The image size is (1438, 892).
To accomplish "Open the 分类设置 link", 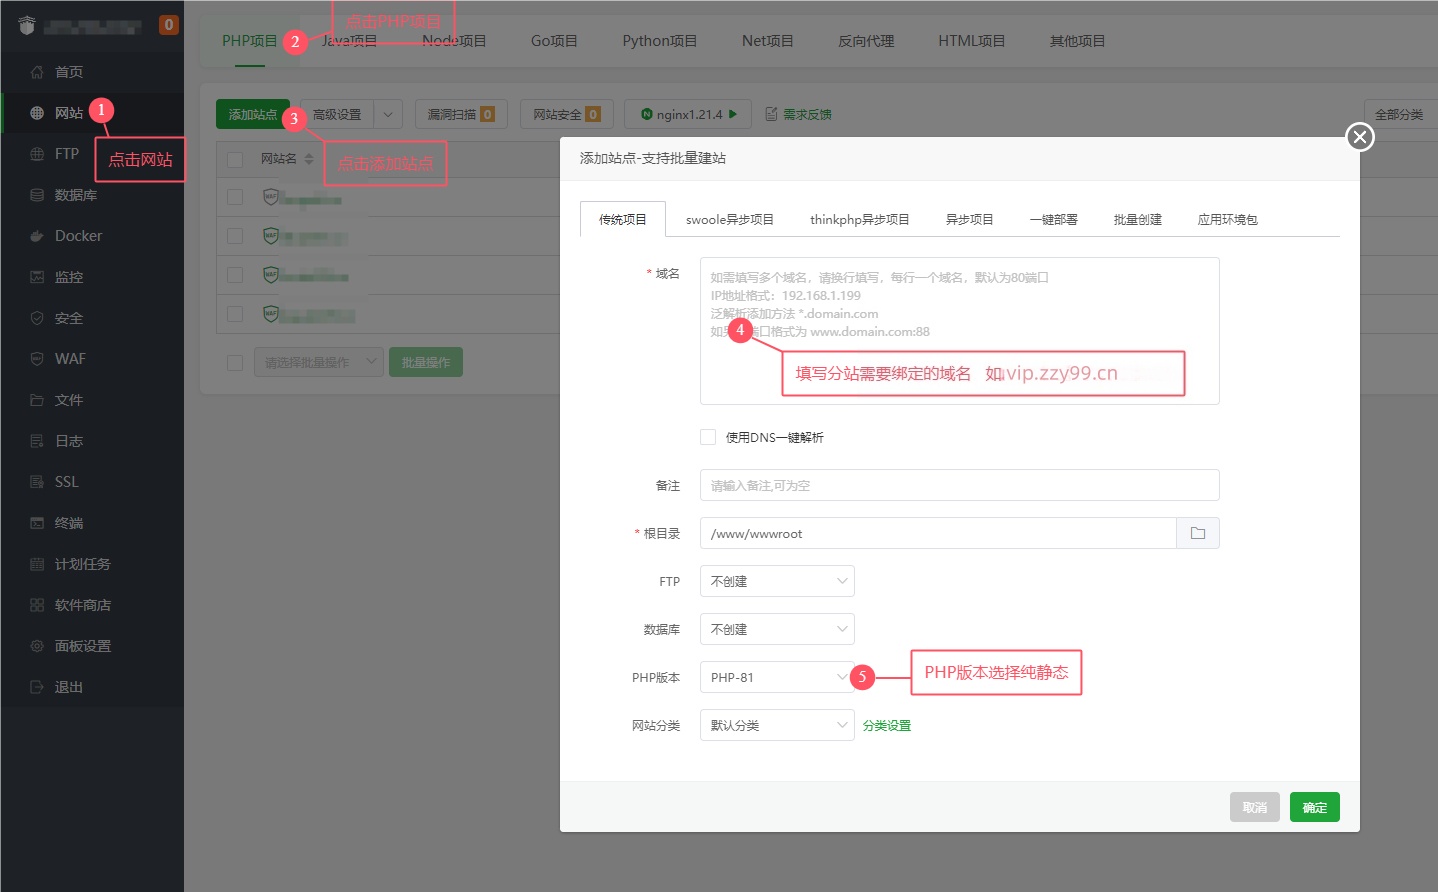I will pyautogui.click(x=886, y=726).
